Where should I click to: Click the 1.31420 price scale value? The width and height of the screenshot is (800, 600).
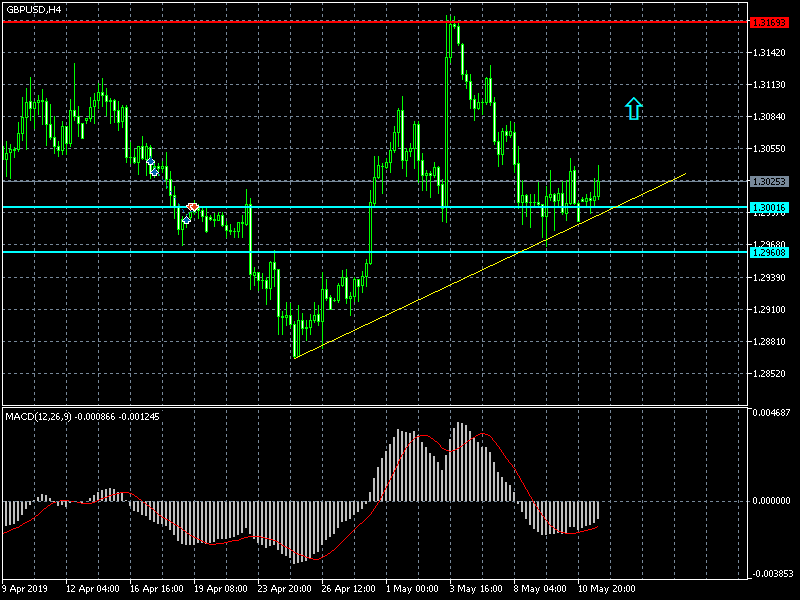[x=769, y=53]
